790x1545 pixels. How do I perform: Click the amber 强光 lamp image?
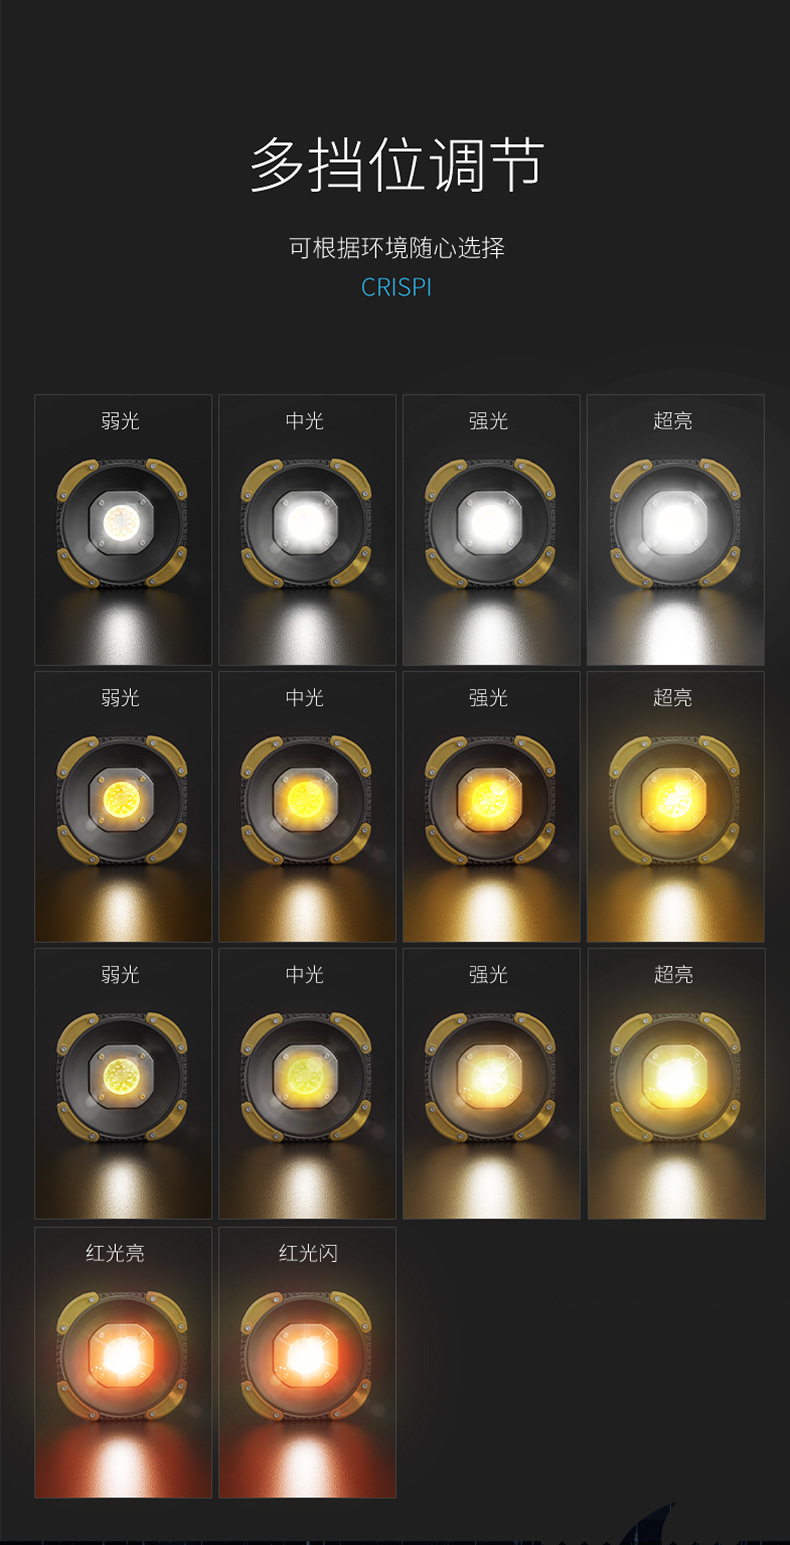point(491,807)
